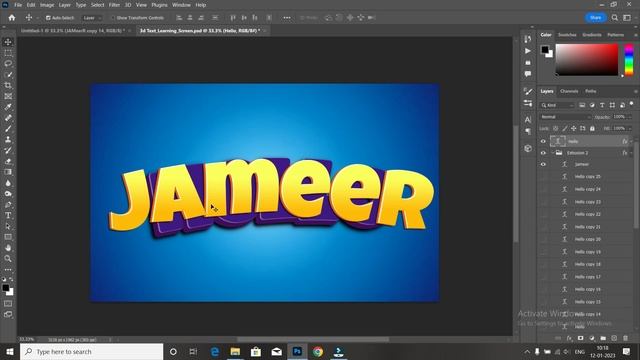640x360 pixels.
Task: Open the Paragraph panel icon
Action: 528,131
